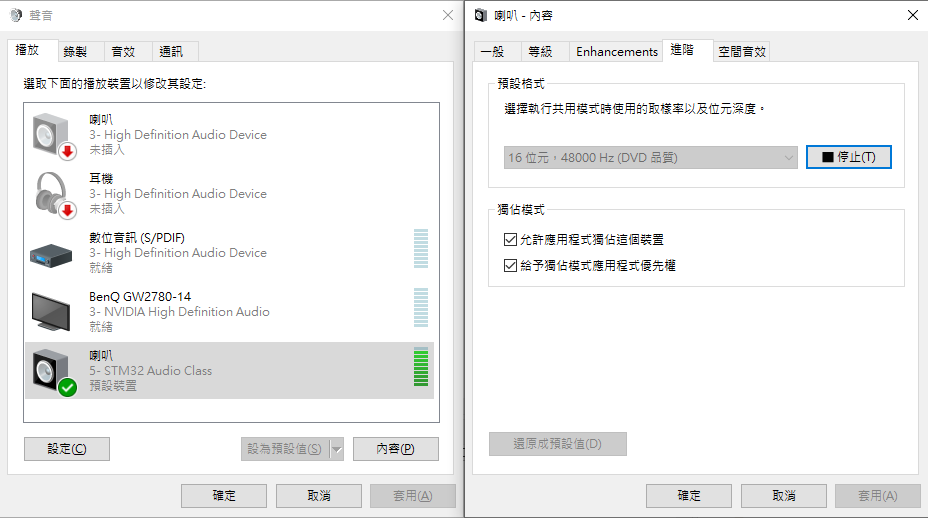This screenshot has height=518, width=928.
Task: Click 還原成預設值(D) button
Action: (x=558, y=444)
